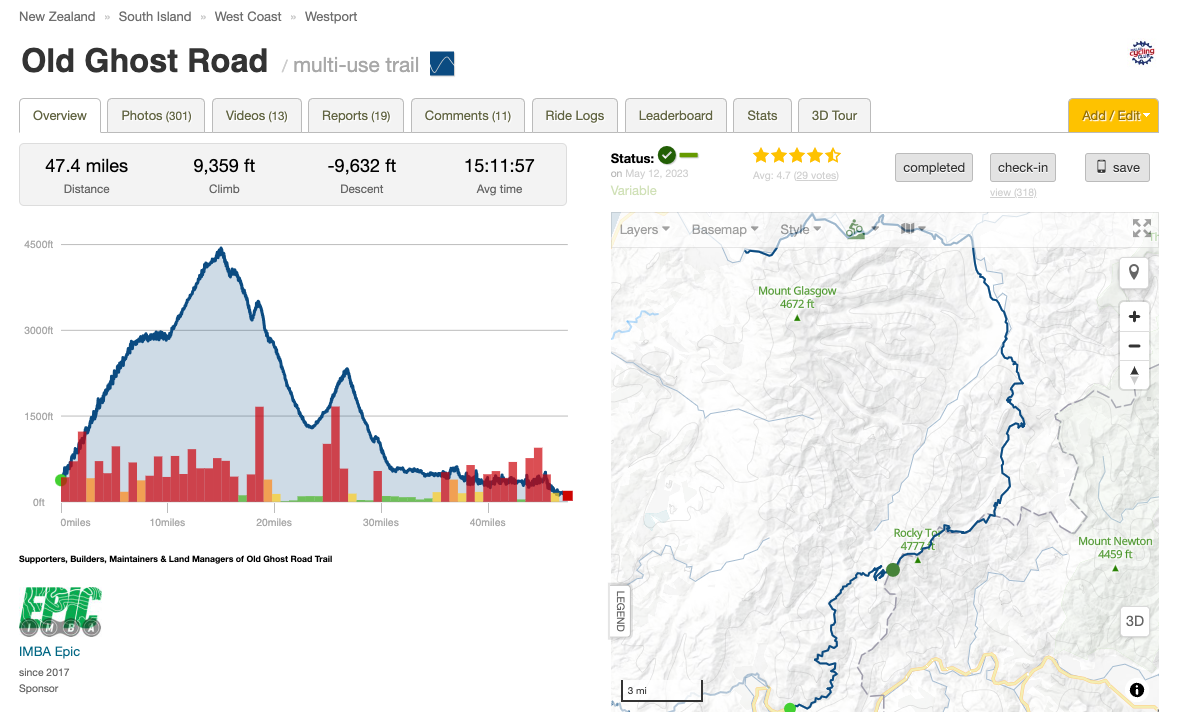
Task: Expand the map to fullscreen
Action: pos(1141,228)
